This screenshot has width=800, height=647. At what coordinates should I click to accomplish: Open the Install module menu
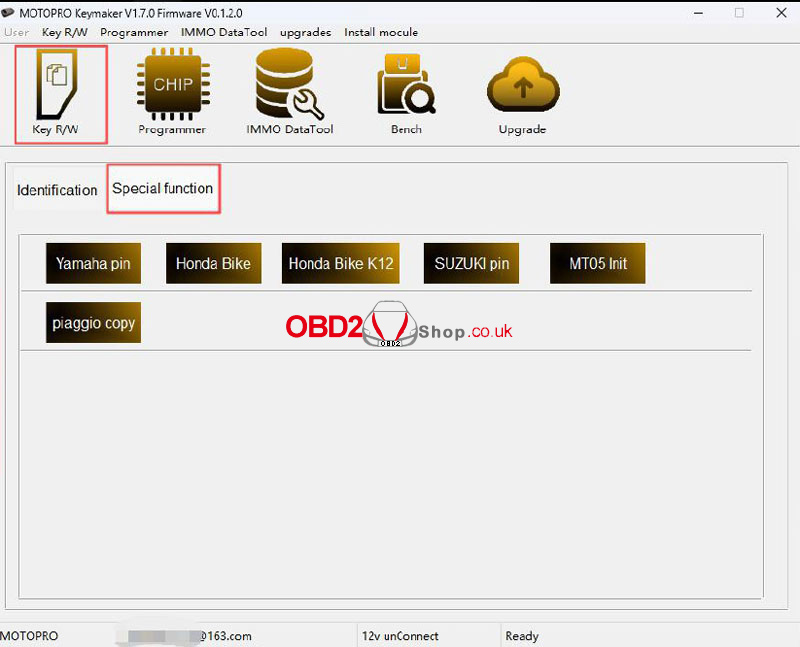tap(381, 32)
